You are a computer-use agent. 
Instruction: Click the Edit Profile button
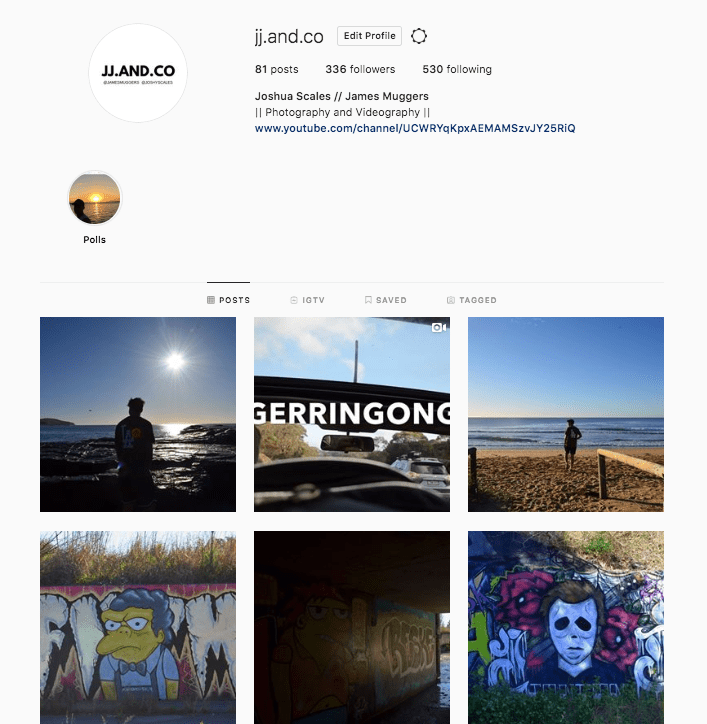coord(369,36)
